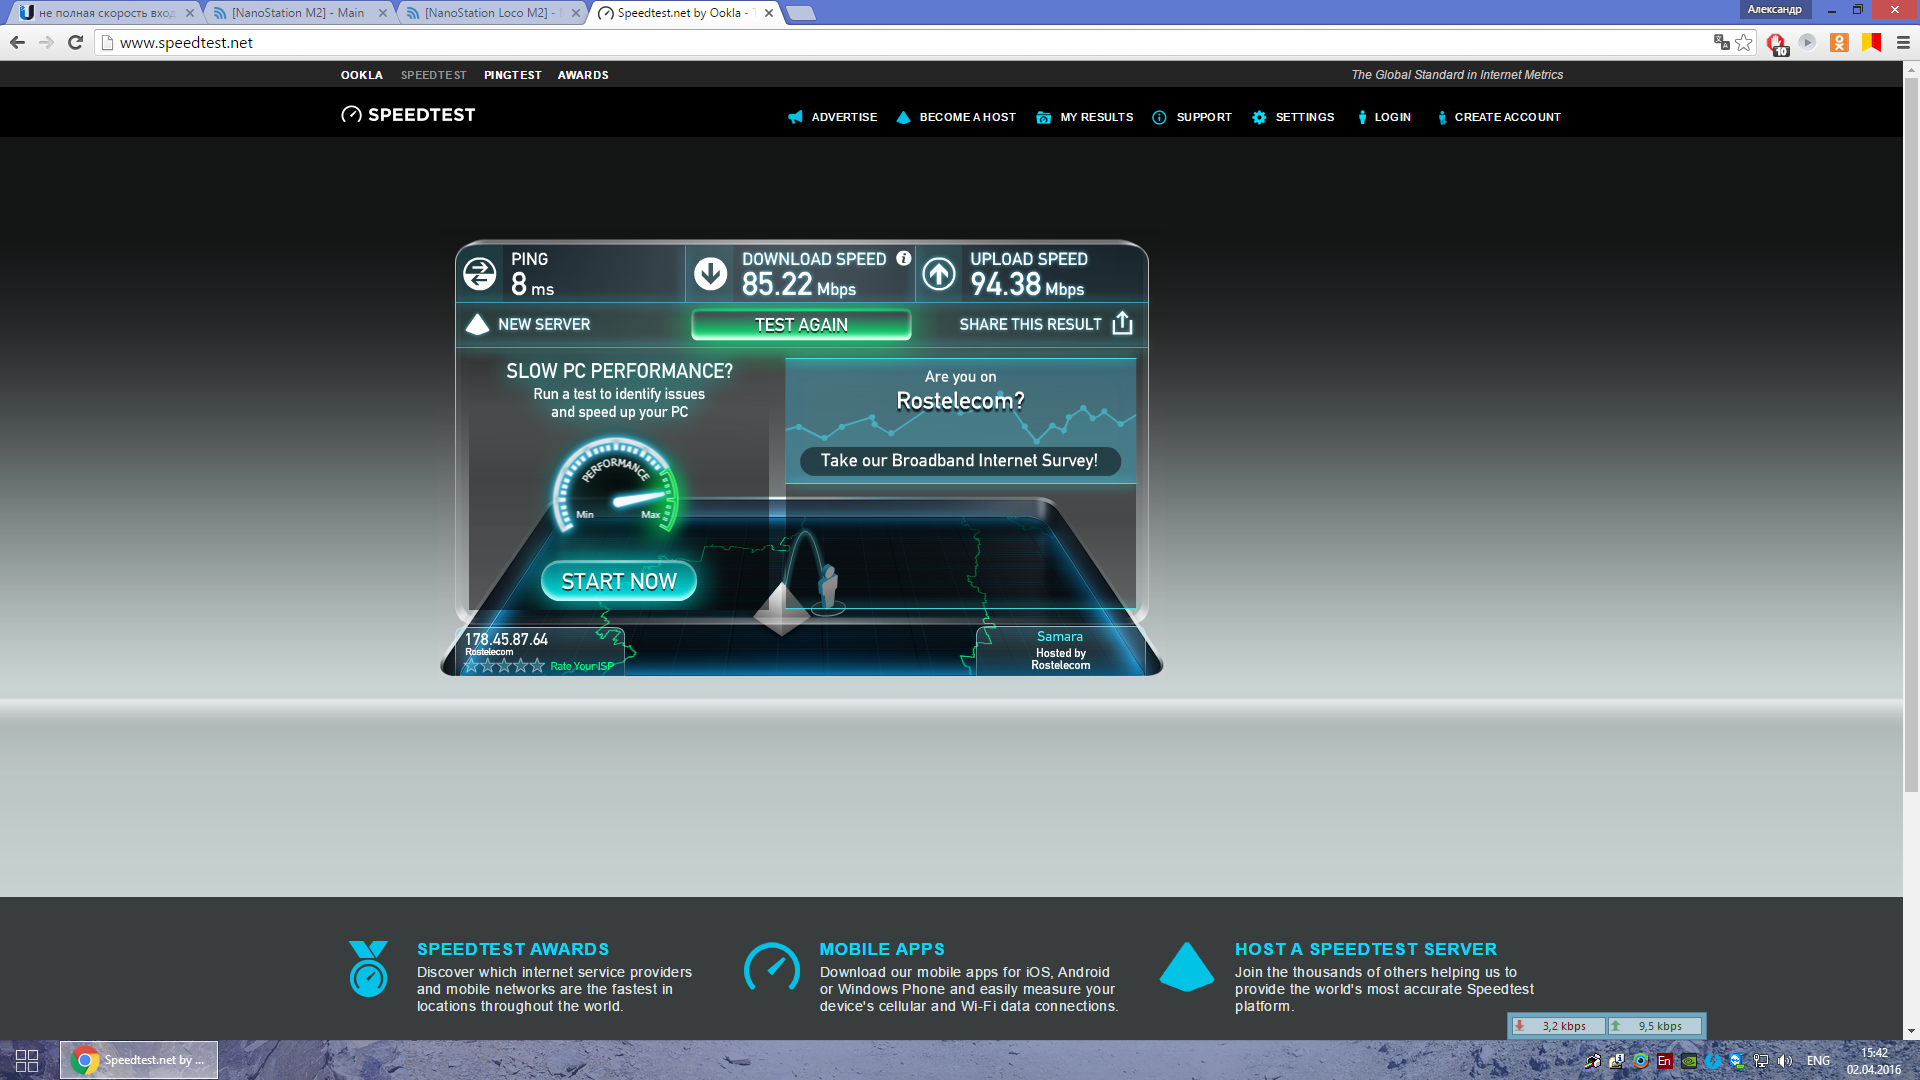Rate your ISP with the star rating
This screenshot has height=1080, width=1920.
(x=504, y=666)
